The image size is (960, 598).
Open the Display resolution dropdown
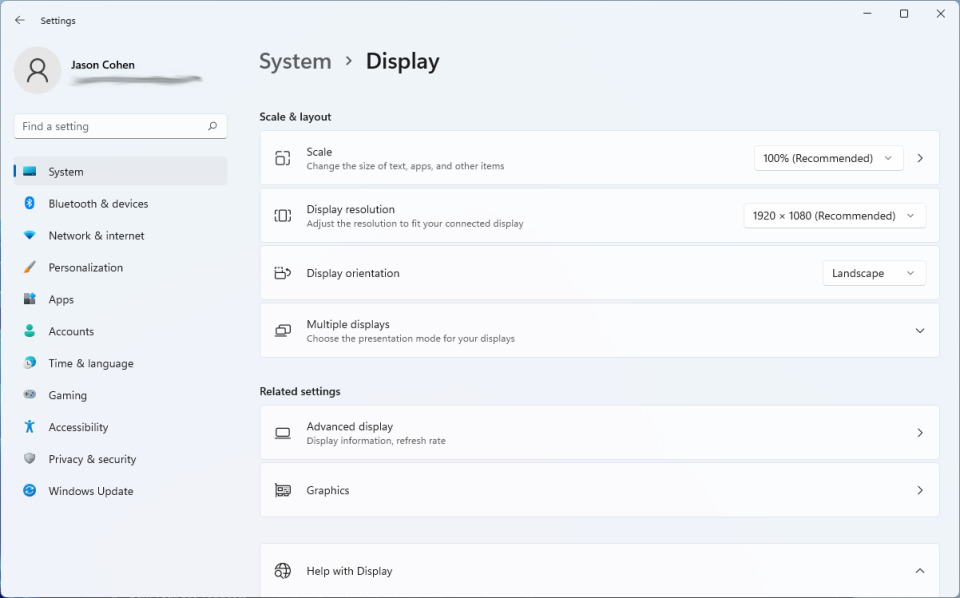click(834, 216)
